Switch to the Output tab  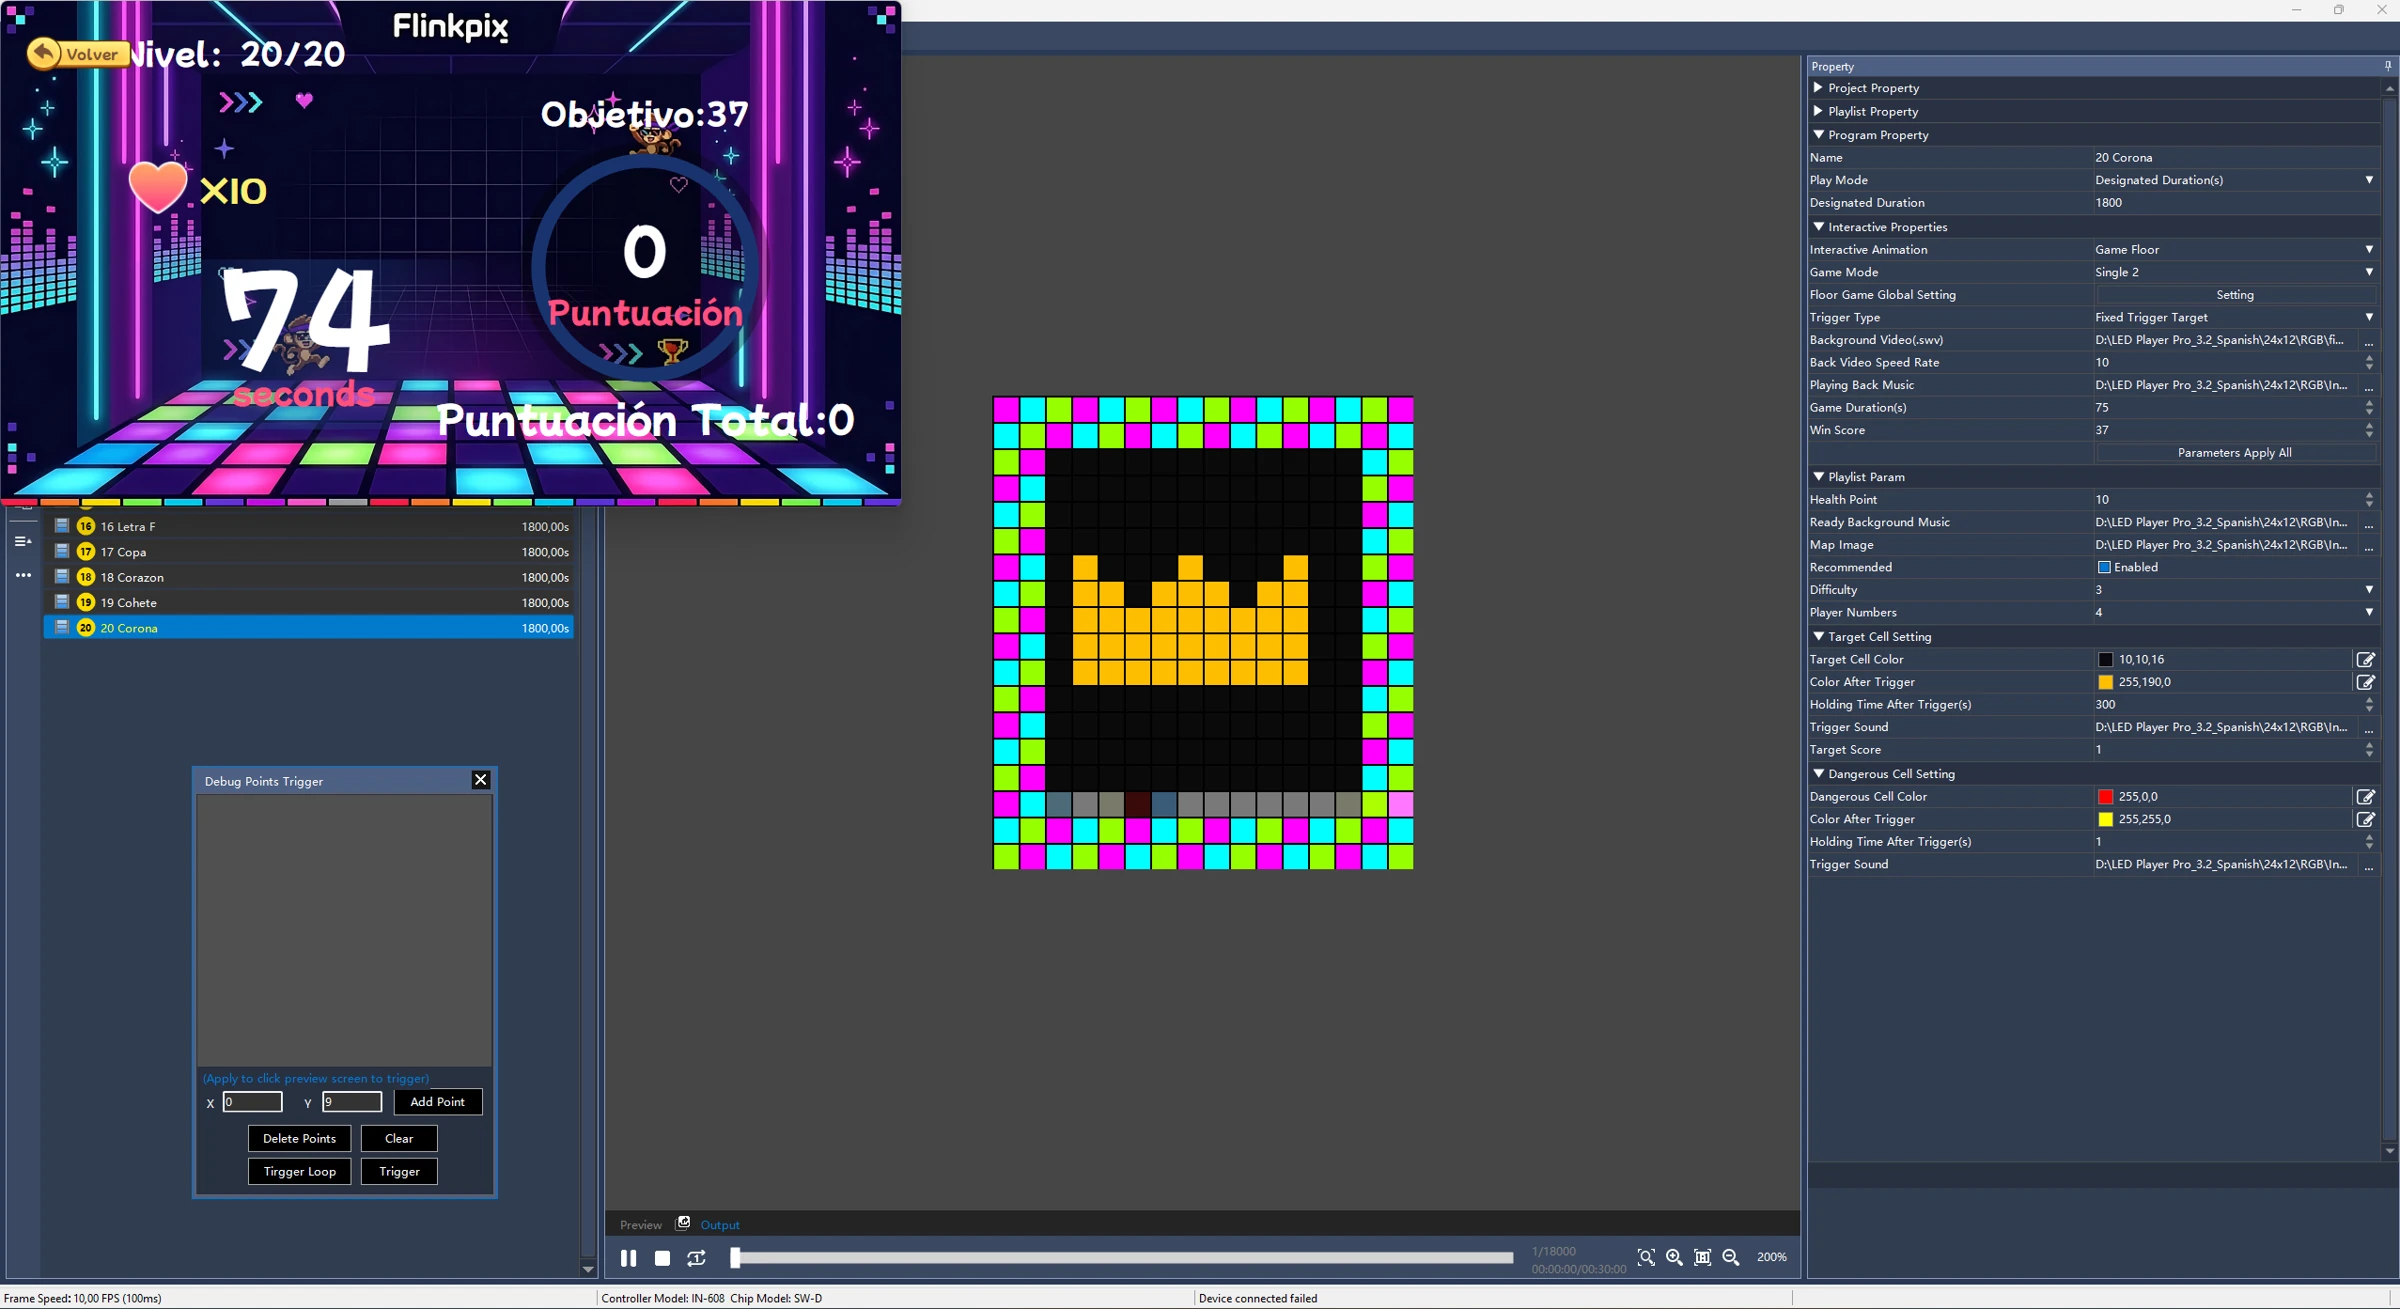pyautogui.click(x=720, y=1225)
